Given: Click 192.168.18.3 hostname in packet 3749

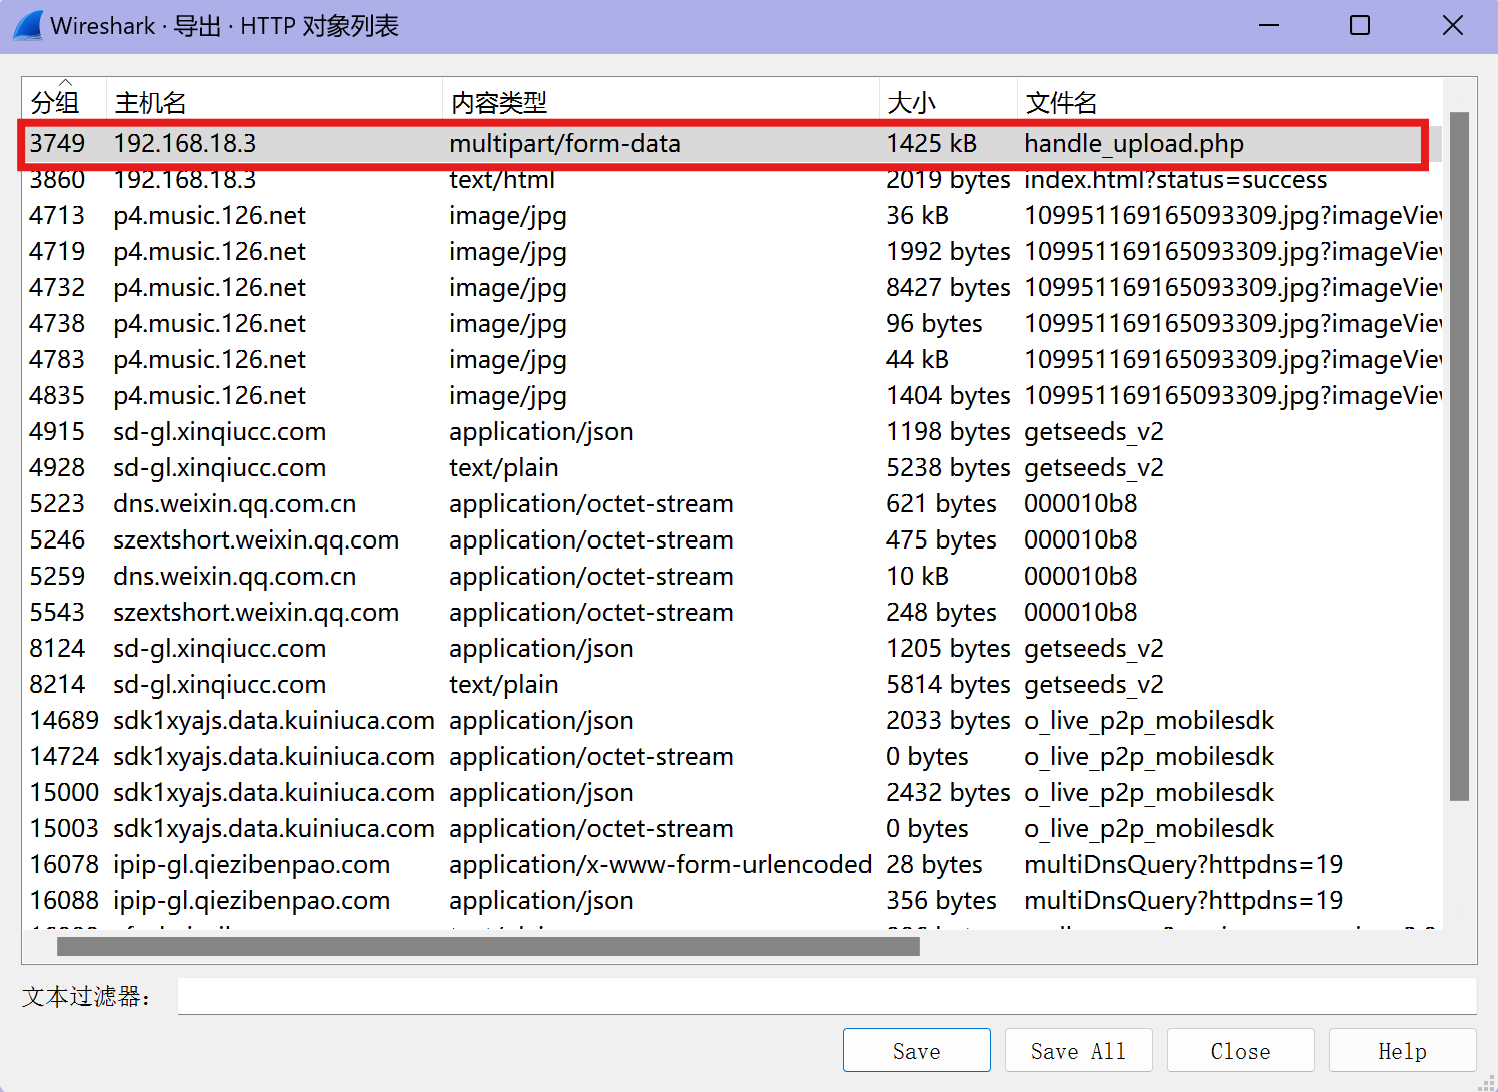Looking at the screenshot, I should 185,144.
